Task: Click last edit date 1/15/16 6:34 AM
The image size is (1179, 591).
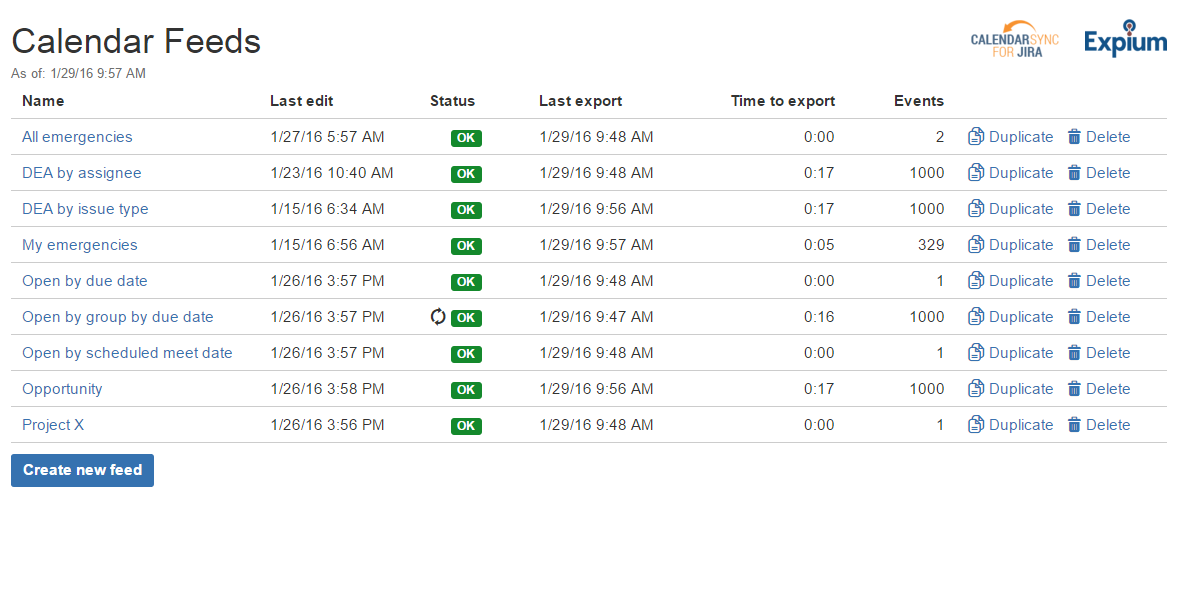Action: click(327, 209)
